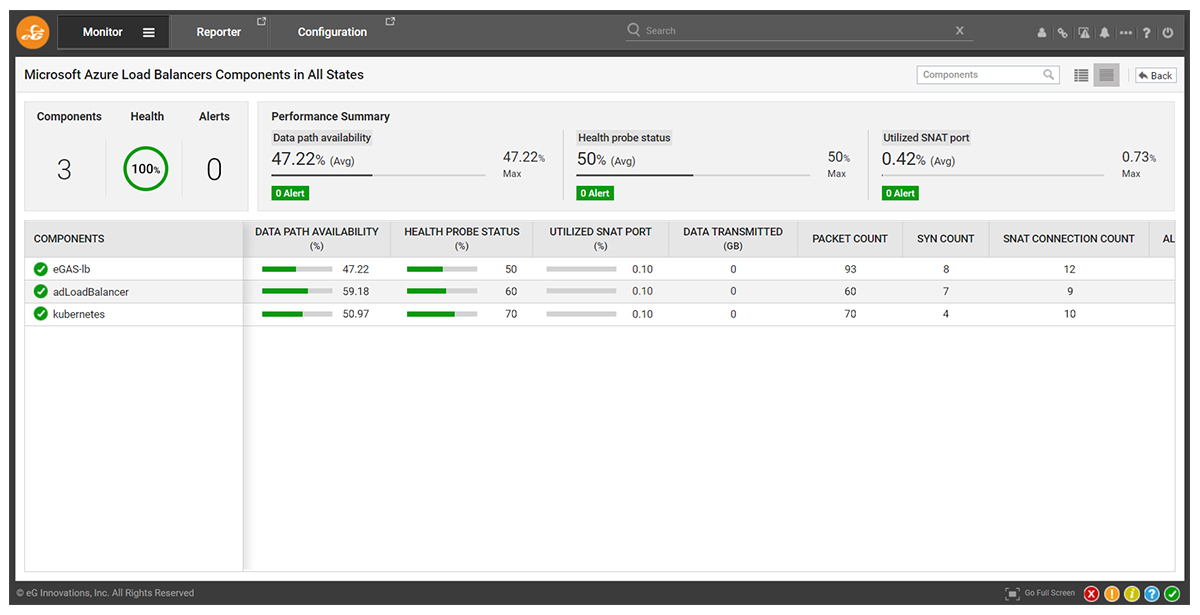Sort by HEALTH PROBE STATUS column

click(x=462, y=238)
